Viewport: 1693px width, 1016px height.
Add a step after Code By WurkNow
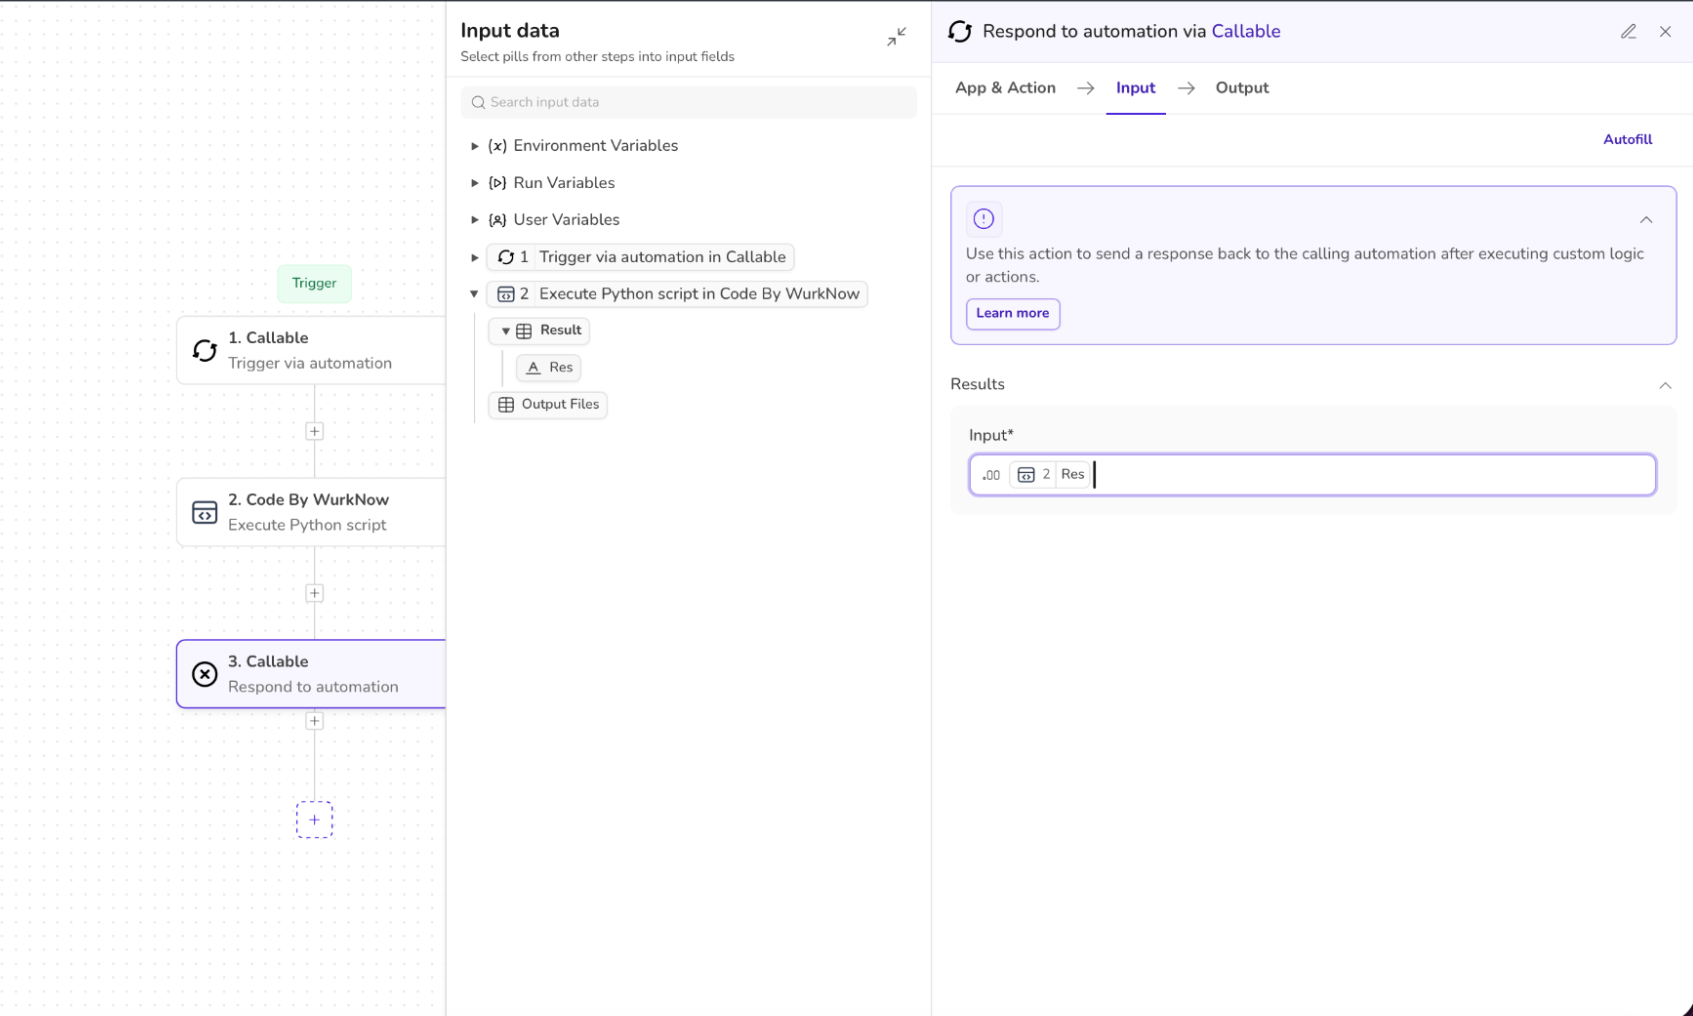tap(314, 593)
